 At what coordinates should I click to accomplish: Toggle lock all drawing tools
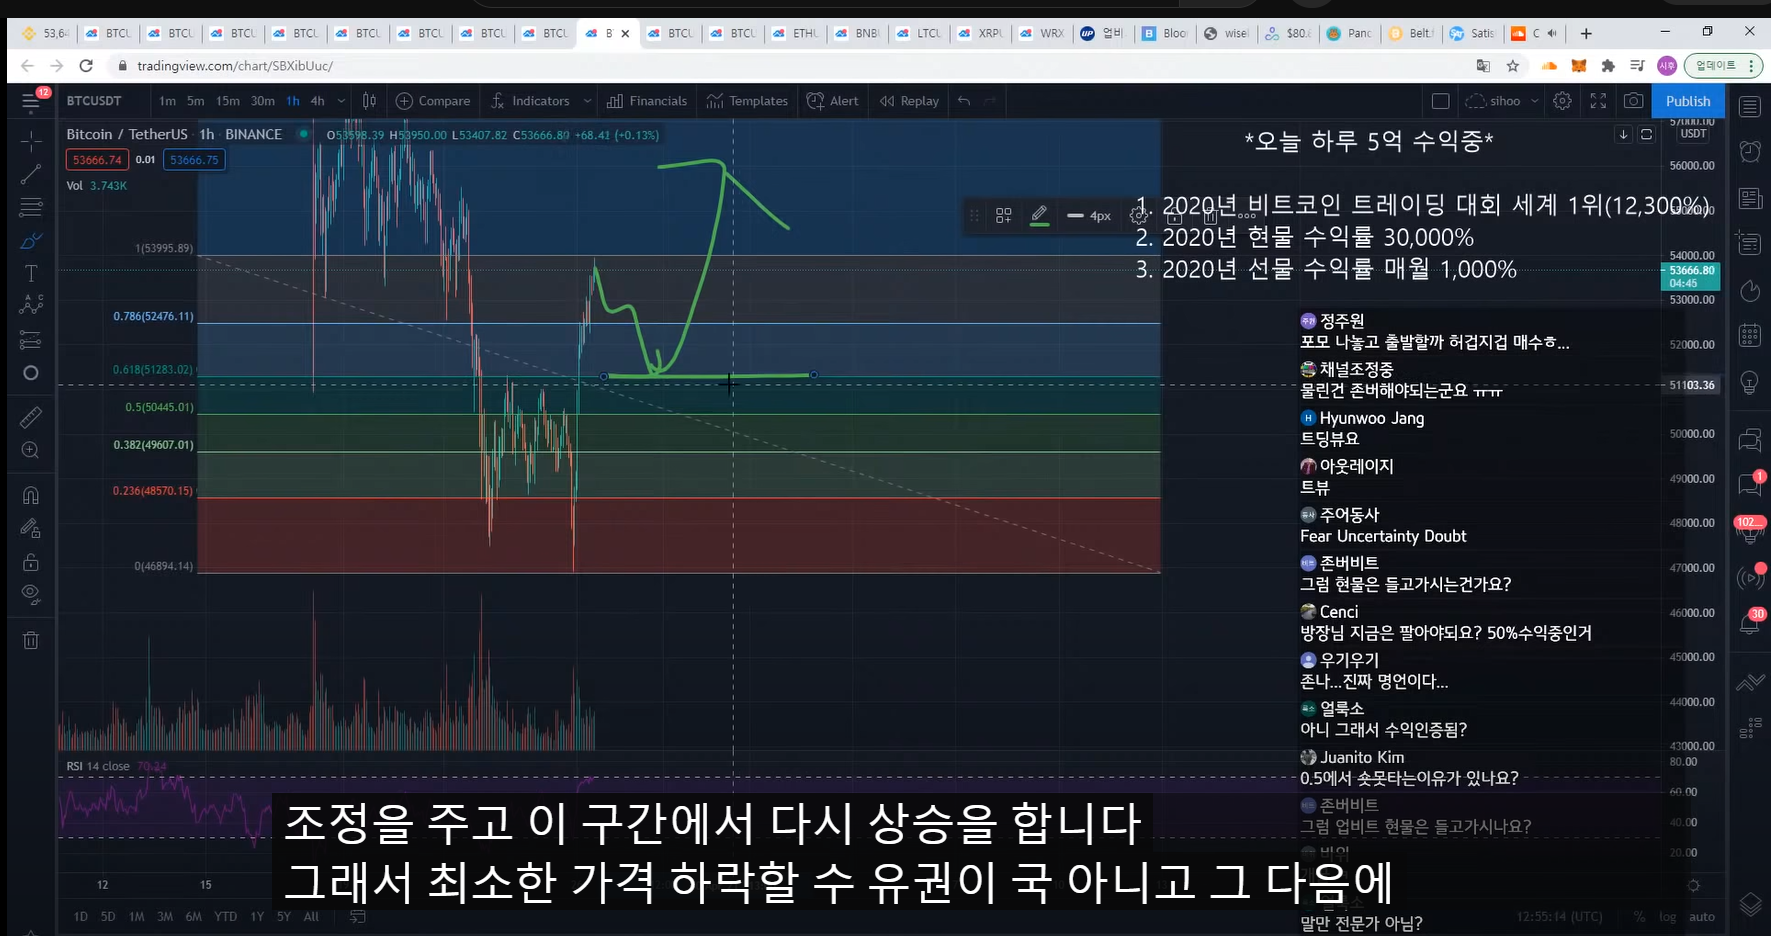[31, 561]
